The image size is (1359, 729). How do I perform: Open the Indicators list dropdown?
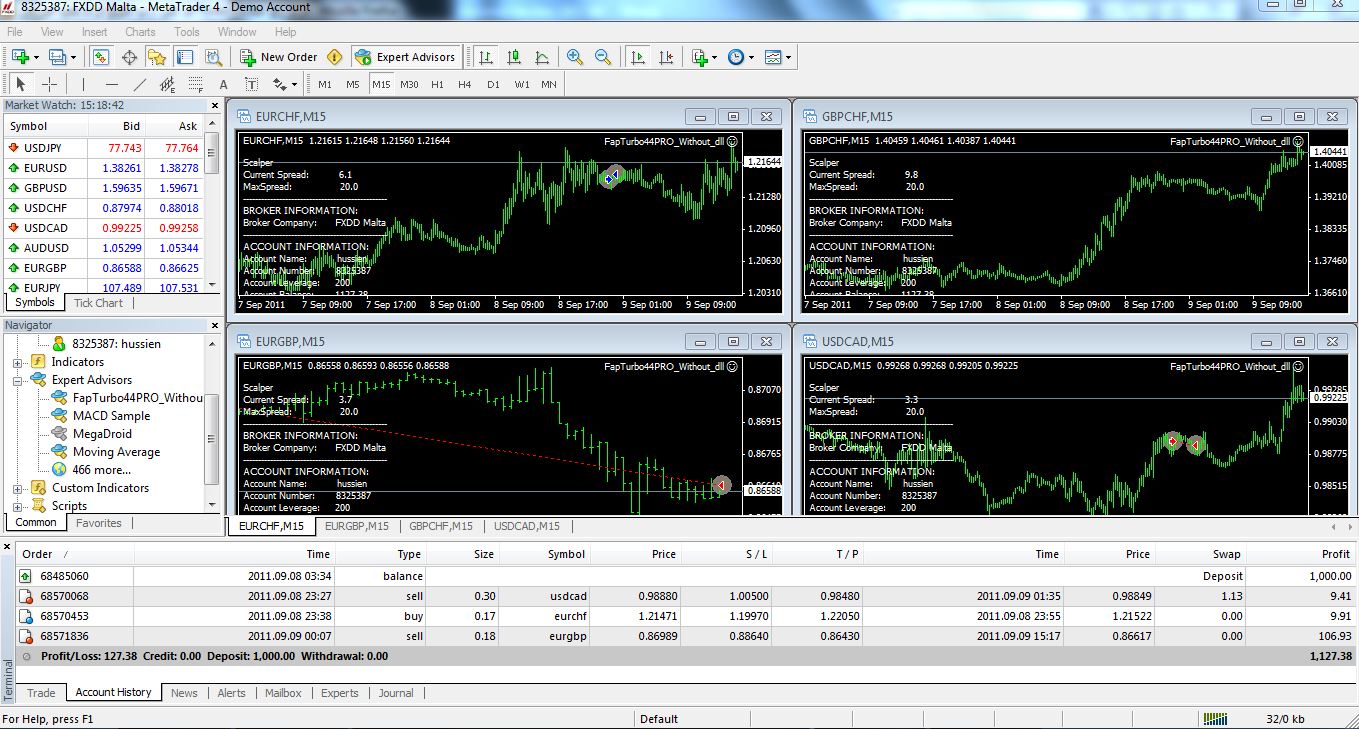[704, 57]
